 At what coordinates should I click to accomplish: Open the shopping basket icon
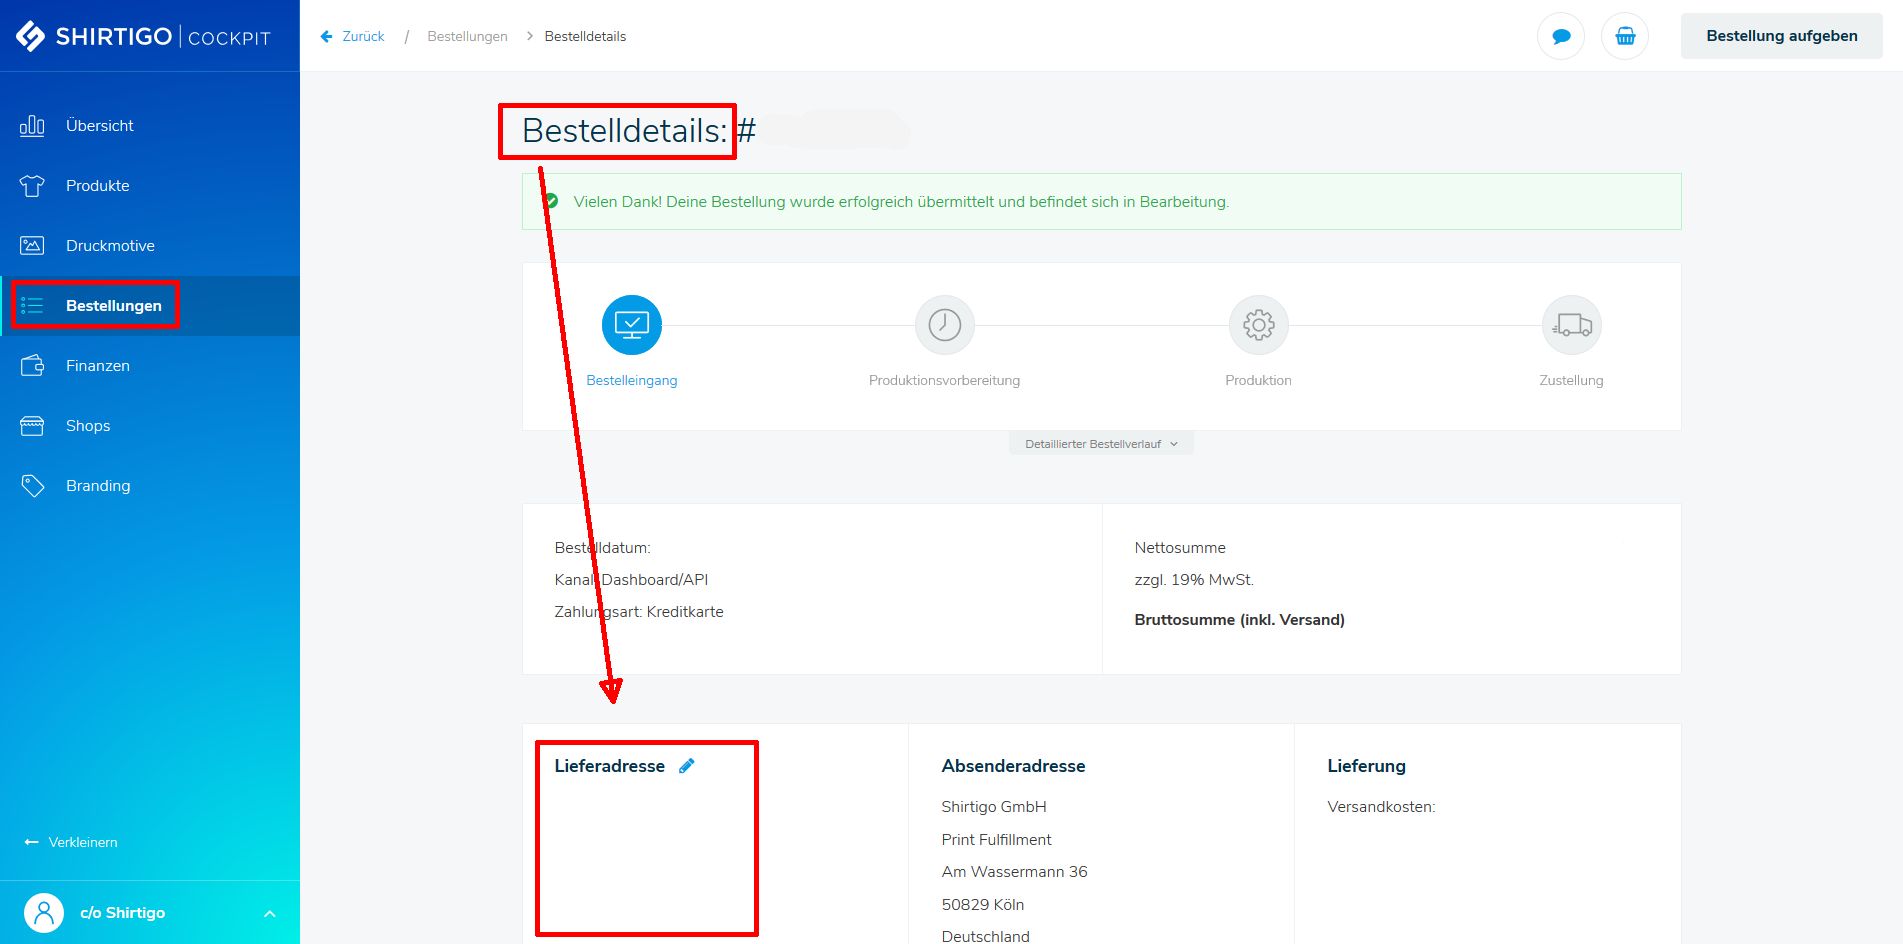1625,37
